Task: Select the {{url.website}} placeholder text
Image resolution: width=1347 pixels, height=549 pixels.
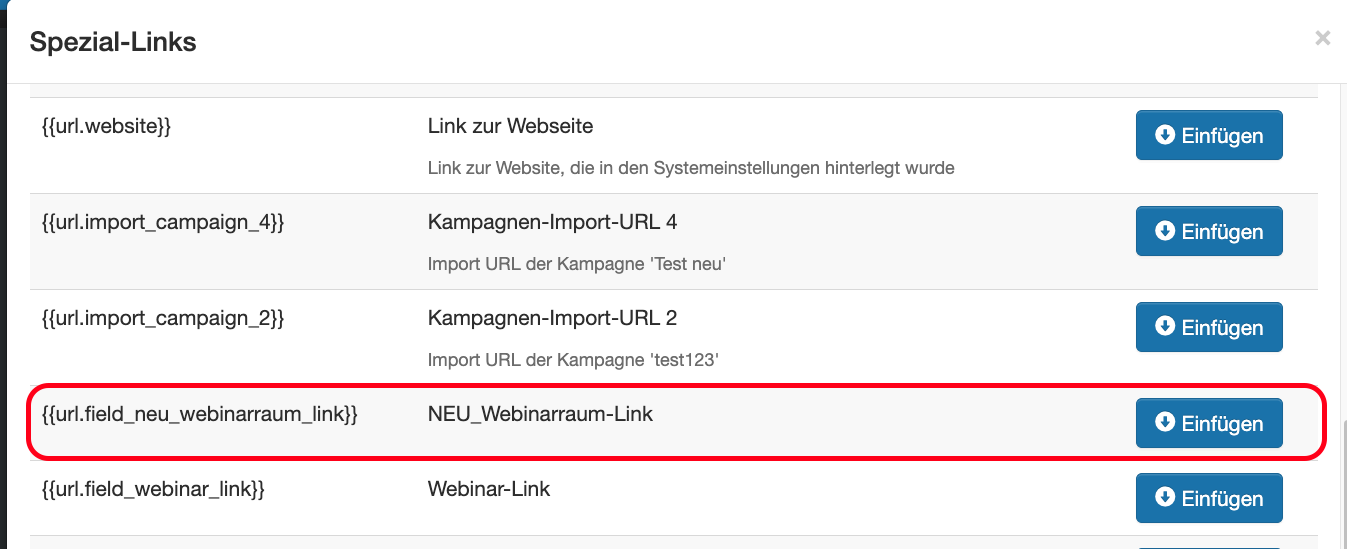Action: point(106,127)
